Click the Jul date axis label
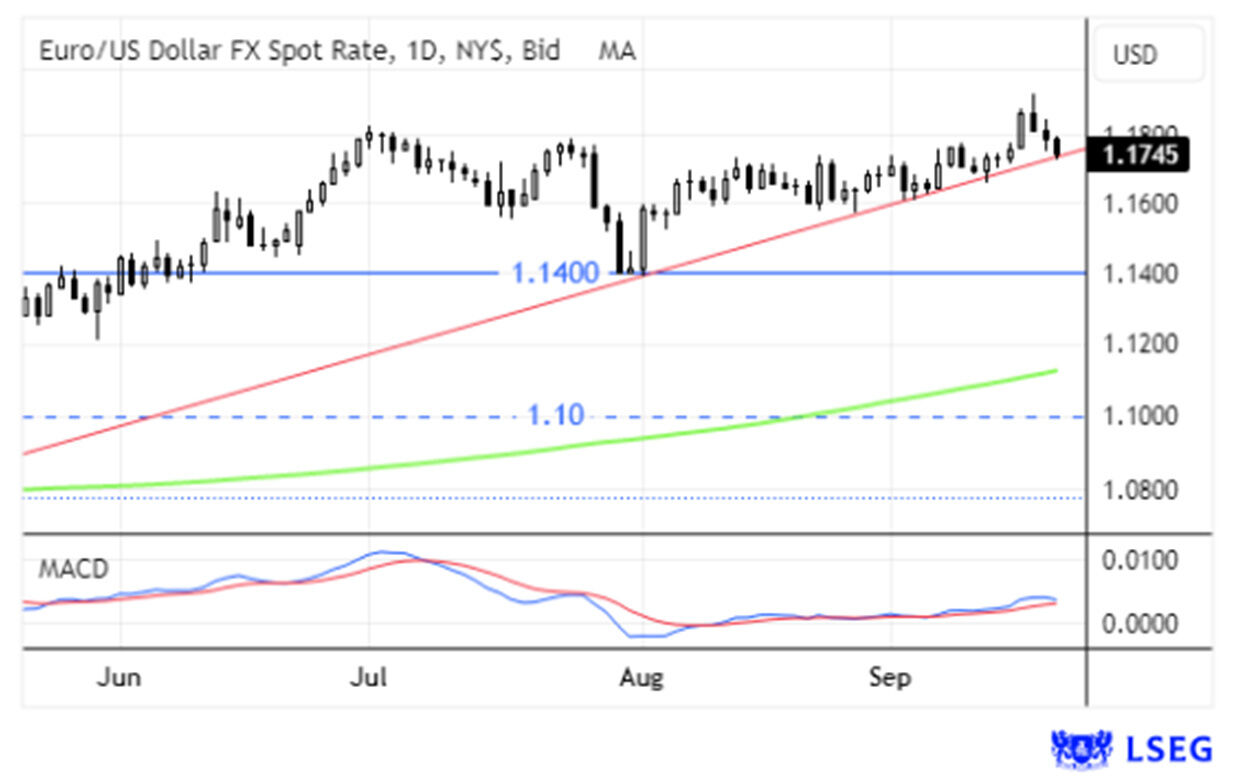1249x778 pixels. (x=369, y=677)
